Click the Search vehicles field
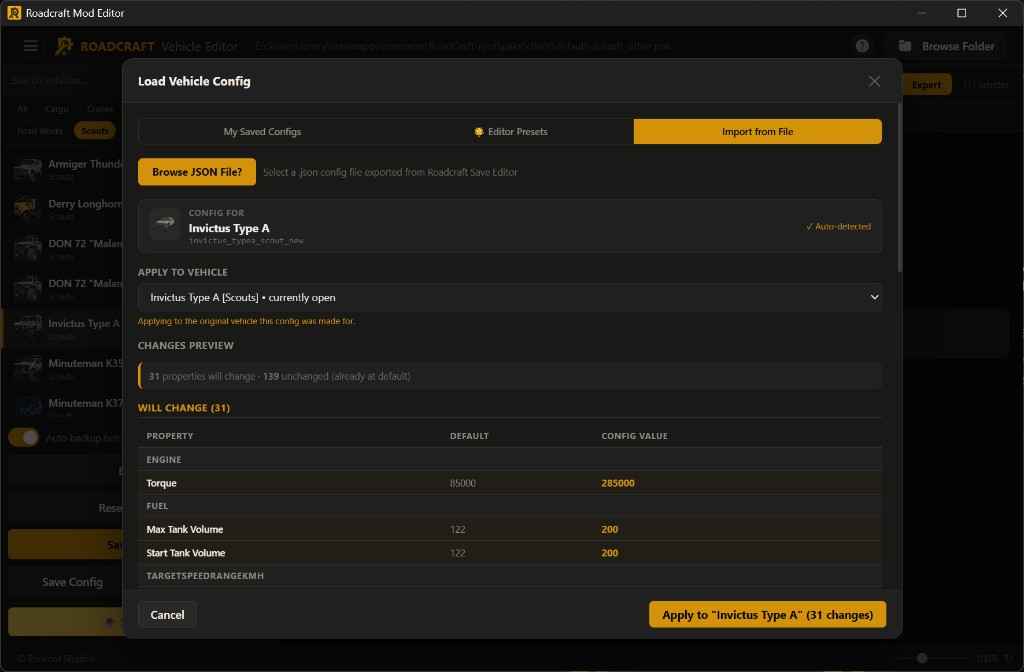The height and width of the screenshot is (672, 1024). click(x=65, y=80)
